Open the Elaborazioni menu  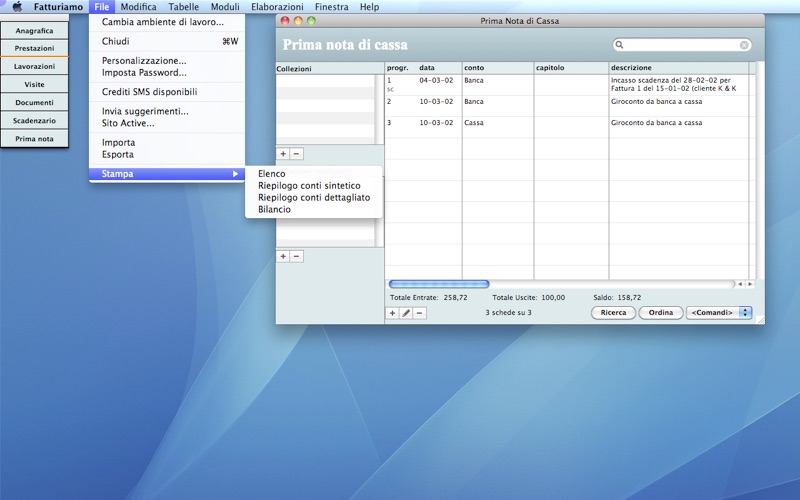point(277,7)
